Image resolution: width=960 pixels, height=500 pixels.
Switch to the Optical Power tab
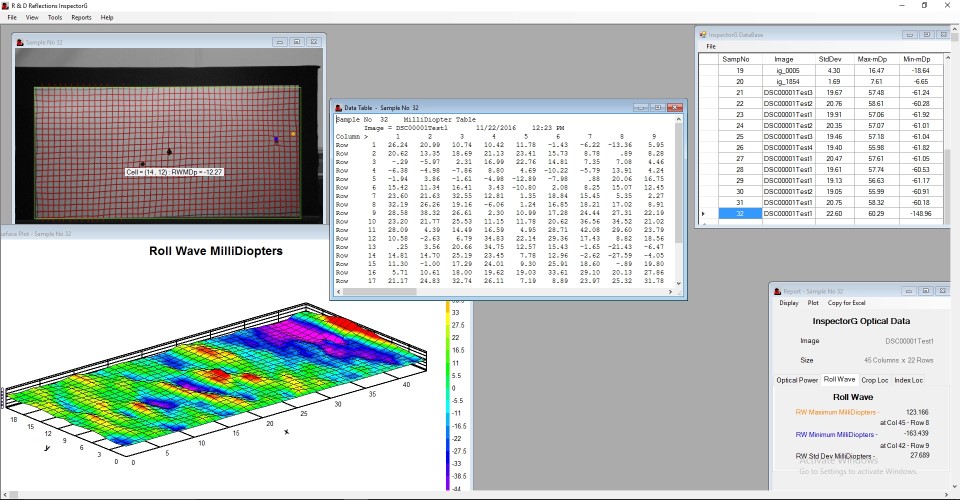pos(797,380)
